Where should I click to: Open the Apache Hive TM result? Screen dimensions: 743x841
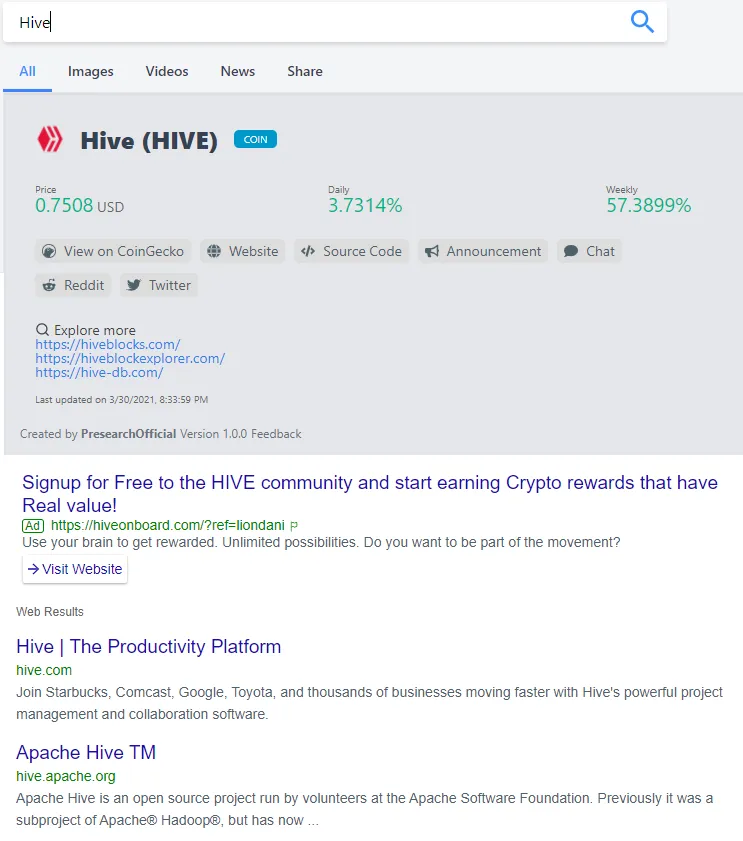pos(86,753)
